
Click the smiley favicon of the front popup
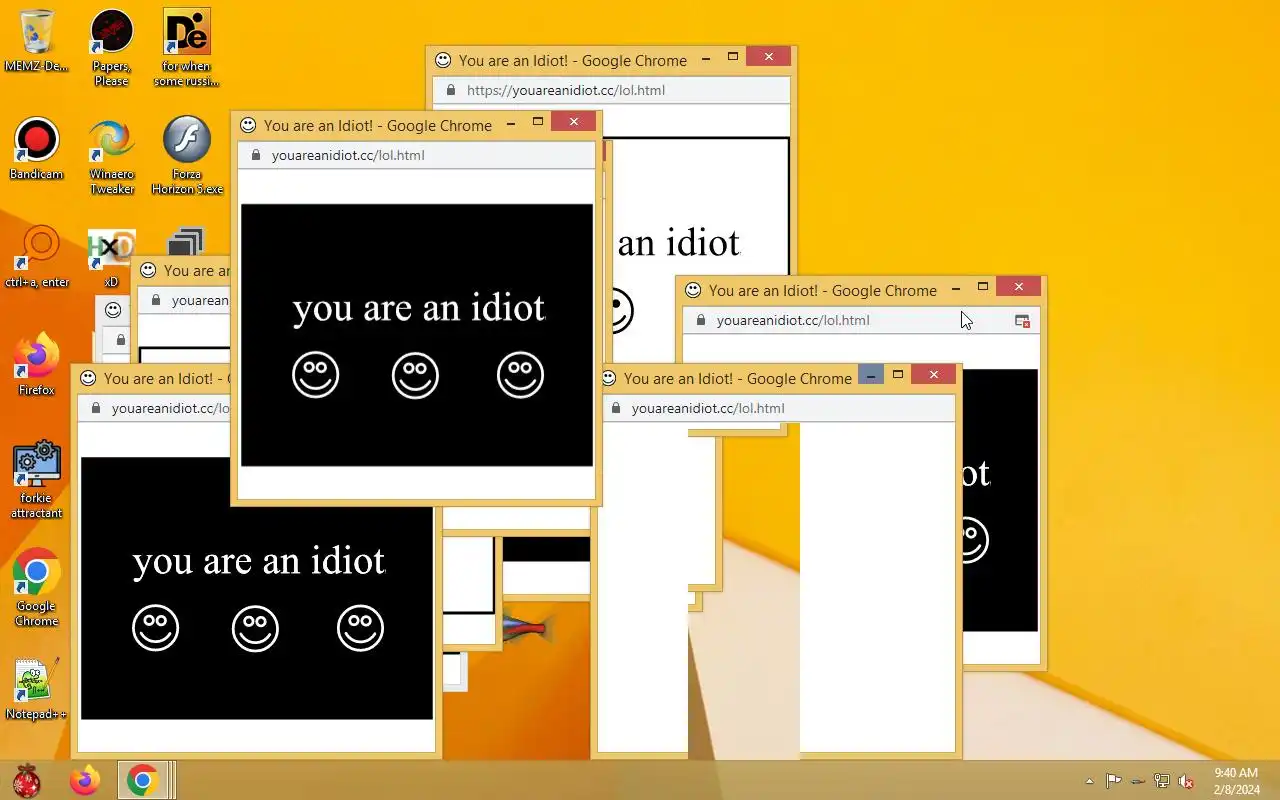[x=248, y=125]
